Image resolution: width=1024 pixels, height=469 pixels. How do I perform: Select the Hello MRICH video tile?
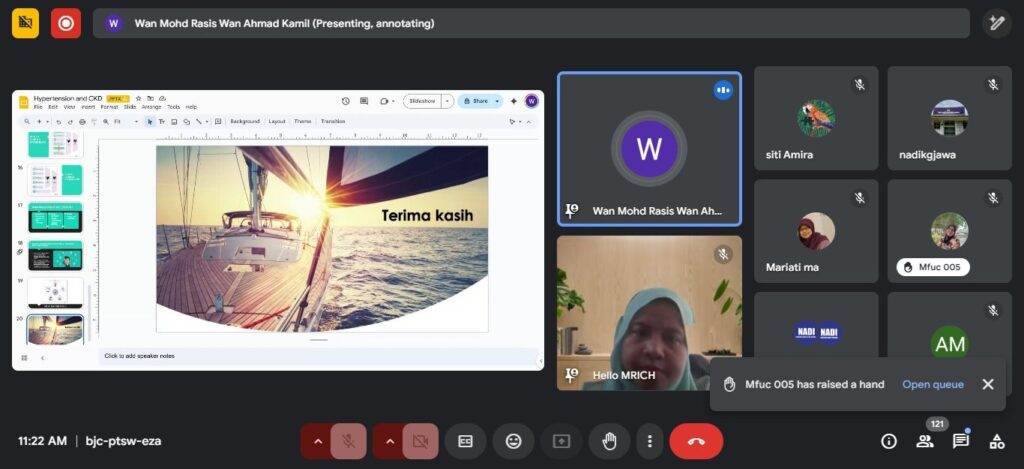(x=649, y=313)
